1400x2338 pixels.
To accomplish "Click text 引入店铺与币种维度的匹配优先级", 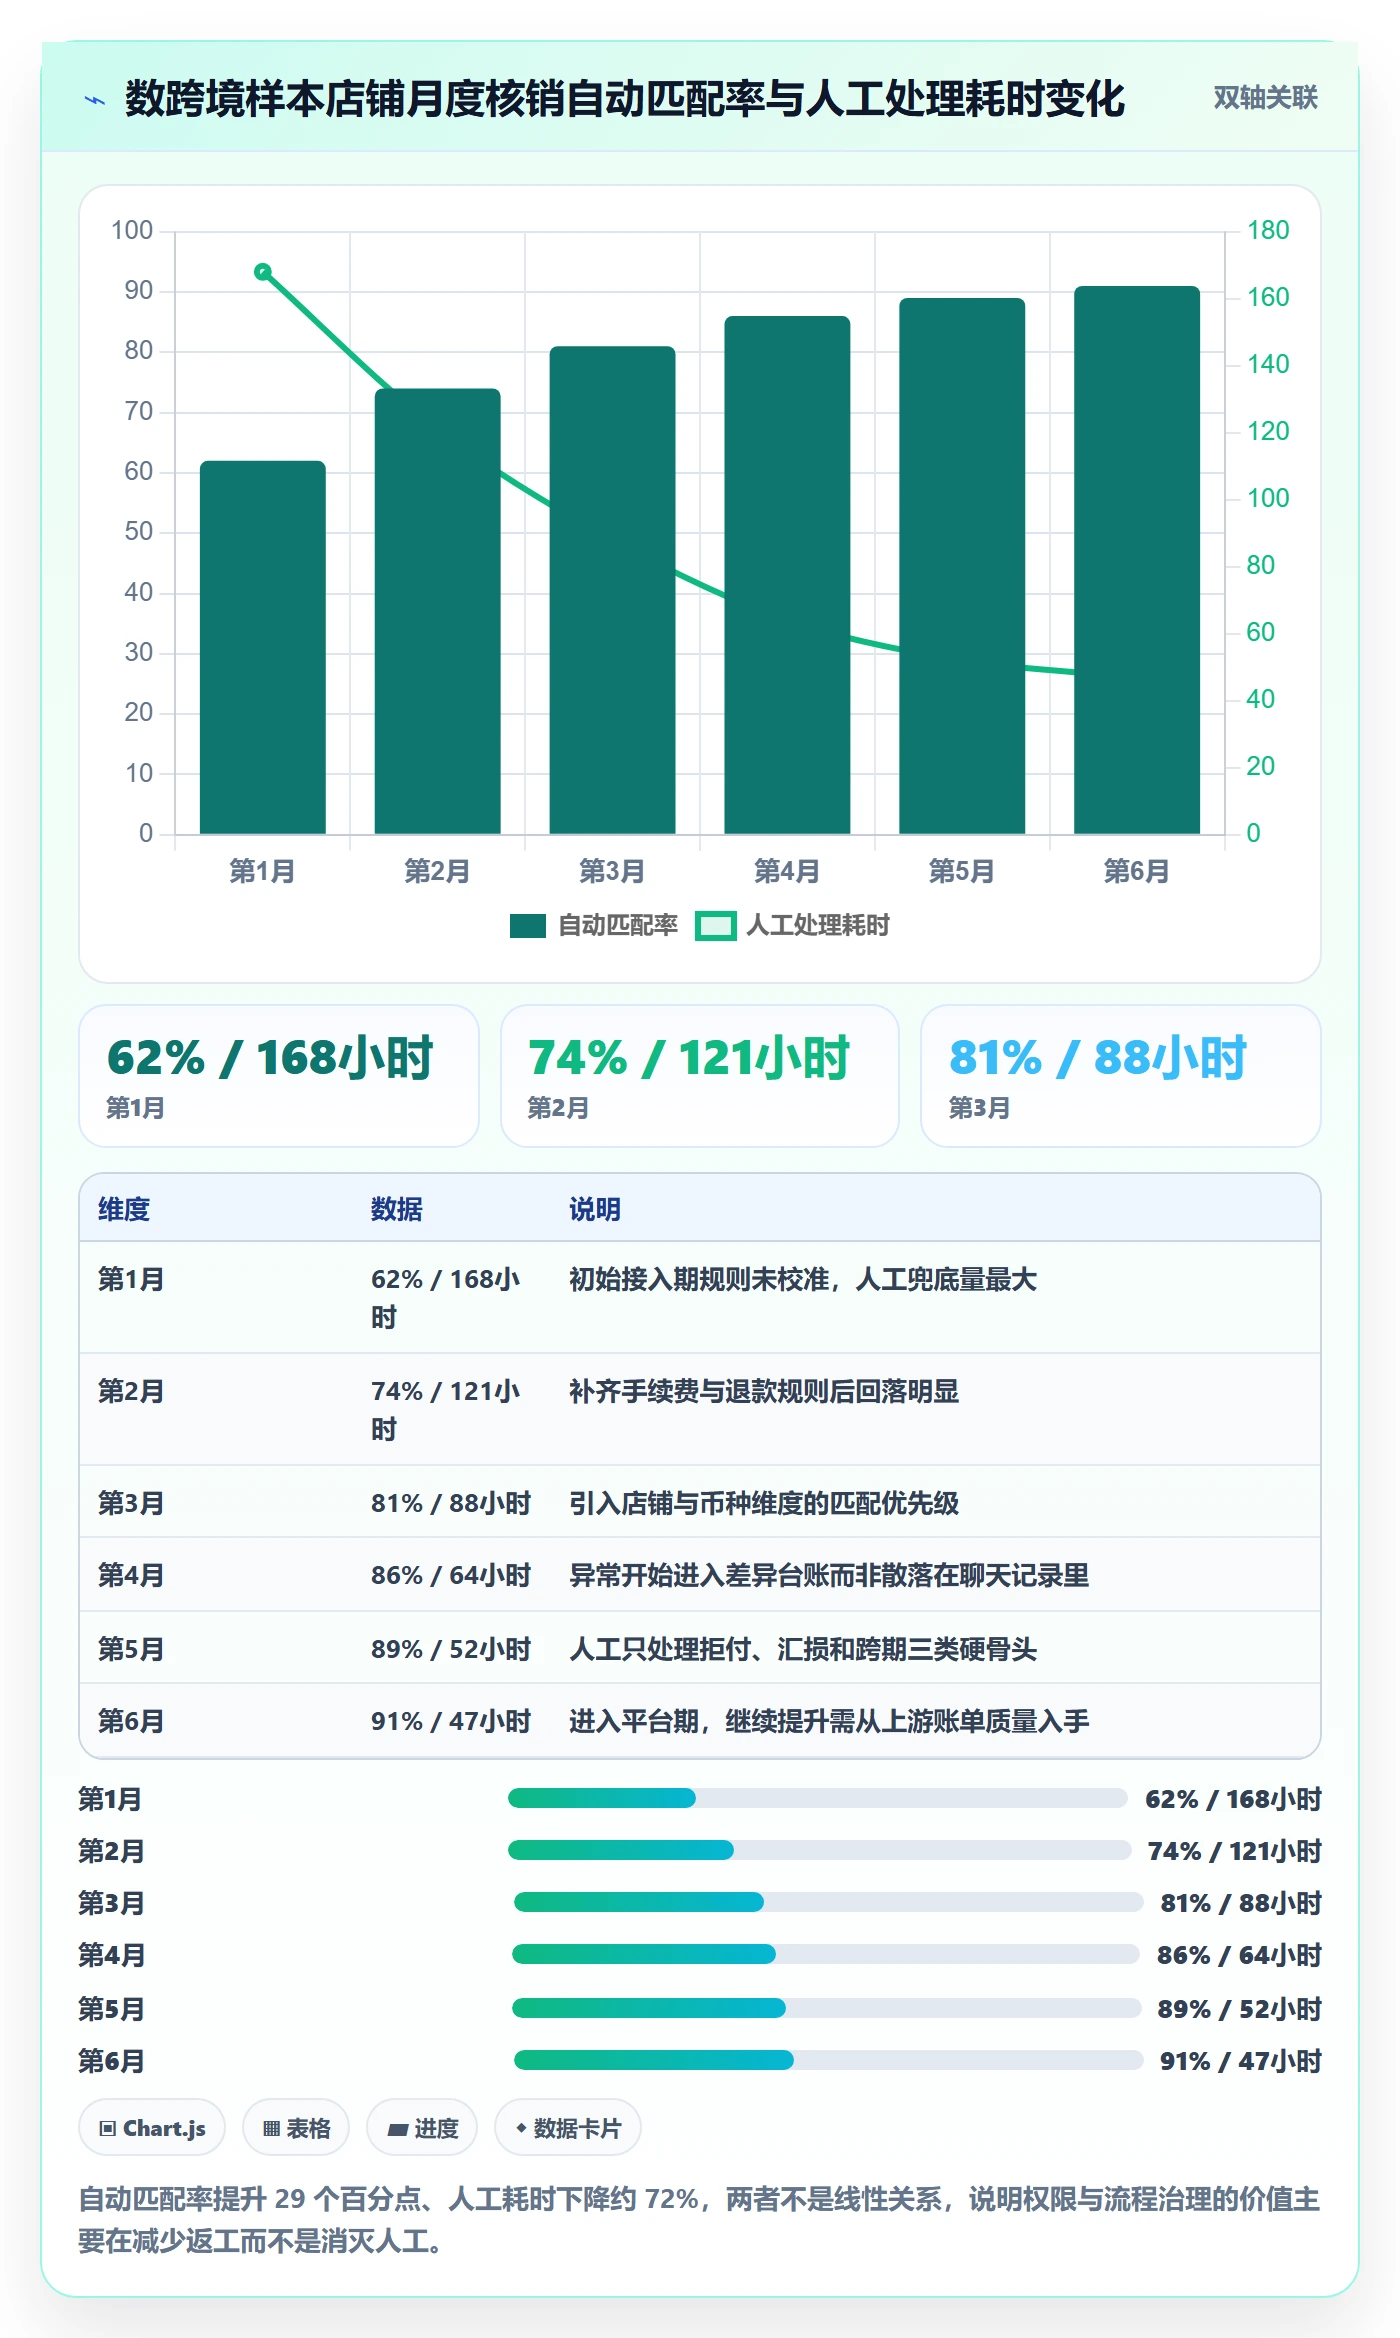I will point(764,1503).
